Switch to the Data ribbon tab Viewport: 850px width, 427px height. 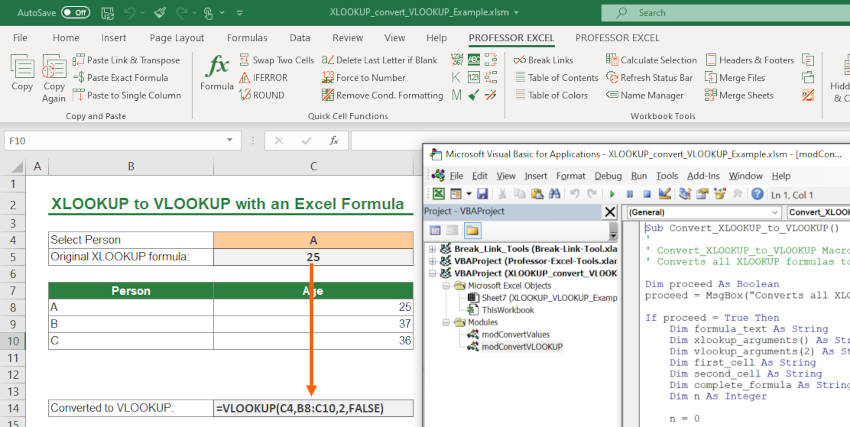click(x=300, y=38)
